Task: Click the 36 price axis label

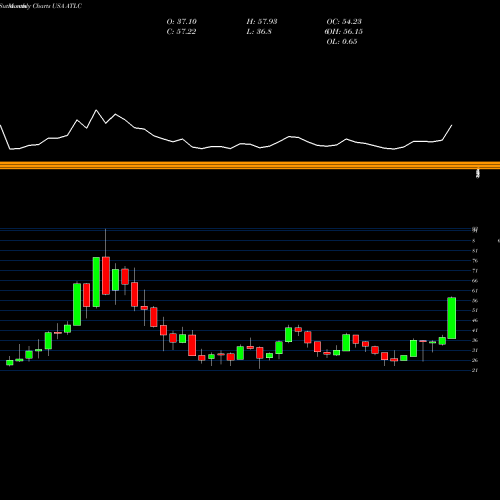Action: coord(475,340)
